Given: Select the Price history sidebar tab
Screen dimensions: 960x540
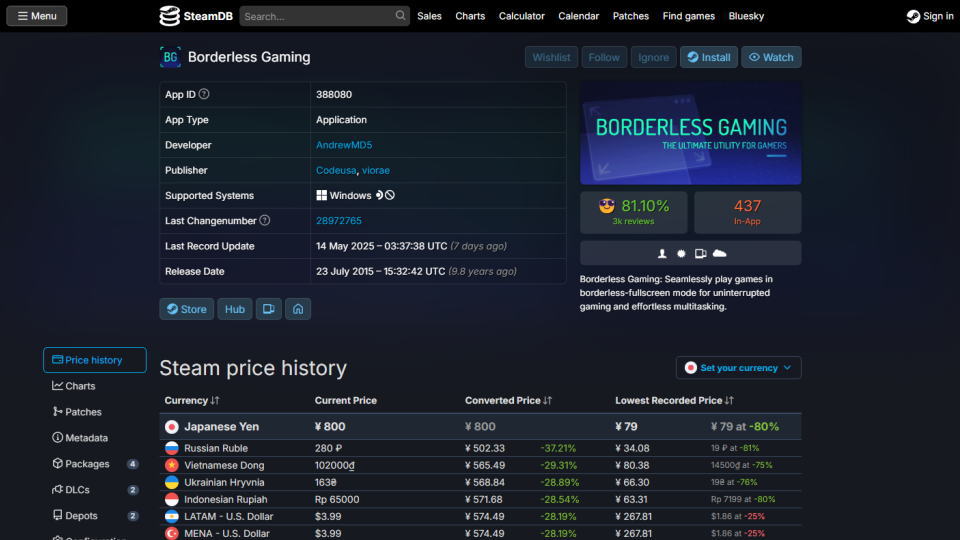Looking at the screenshot, I should 95,360.
